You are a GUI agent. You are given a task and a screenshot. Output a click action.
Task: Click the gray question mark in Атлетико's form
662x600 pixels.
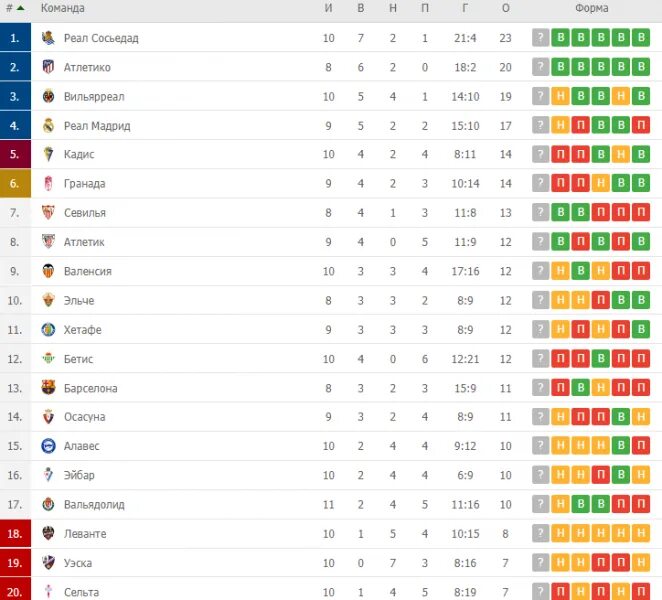point(540,67)
